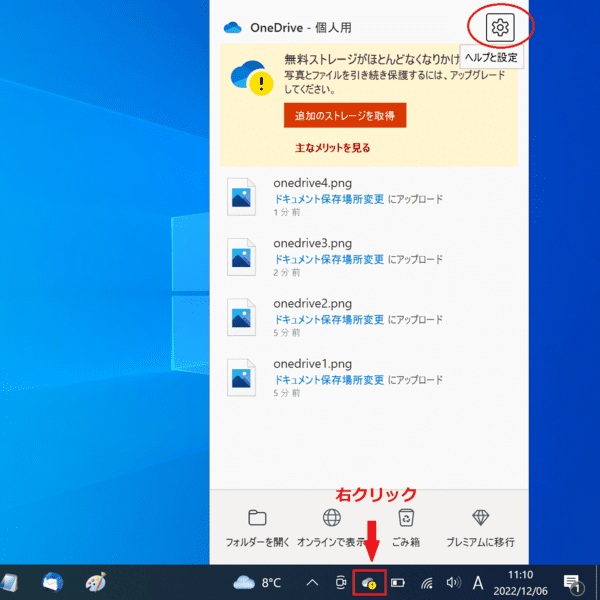Open the 主なメリットを見る link
The width and height of the screenshot is (600, 600).
click(x=333, y=148)
